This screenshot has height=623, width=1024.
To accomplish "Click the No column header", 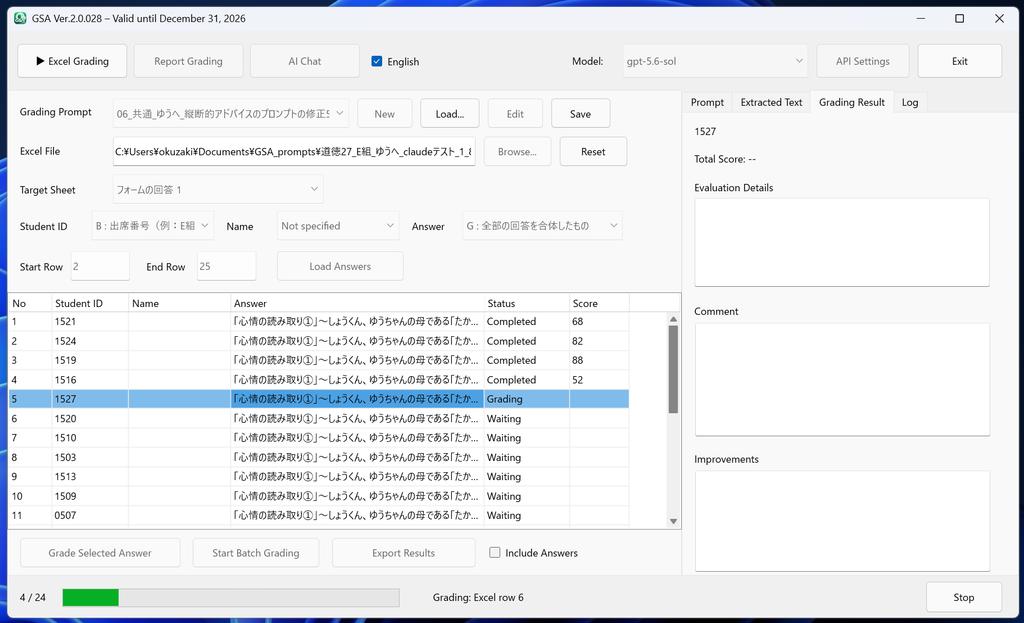I will click(x=30, y=304).
